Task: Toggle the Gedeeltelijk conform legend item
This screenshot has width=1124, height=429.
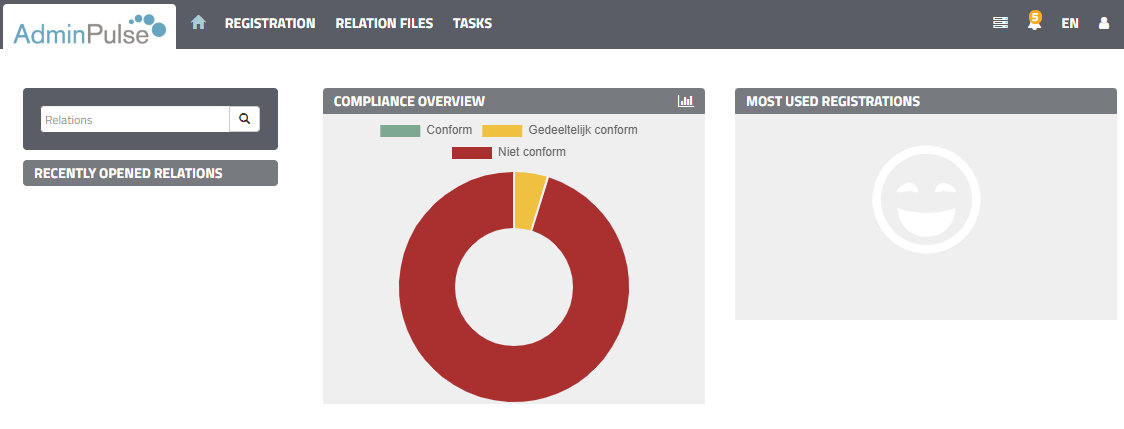Action: click(x=559, y=130)
